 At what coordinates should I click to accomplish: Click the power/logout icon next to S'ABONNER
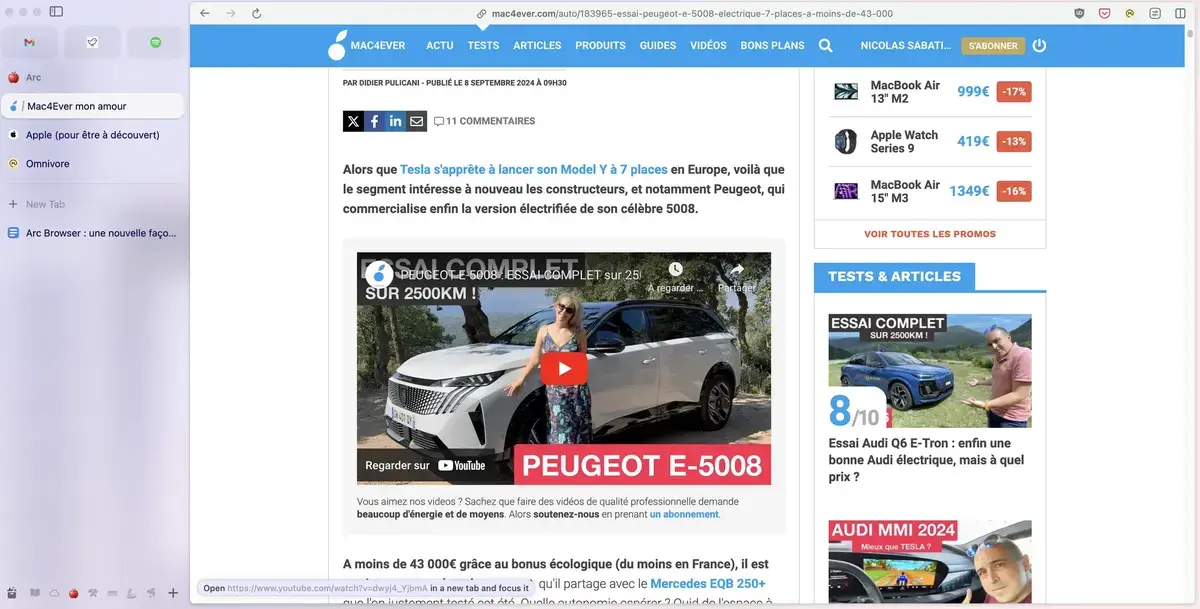[x=1037, y=45]
